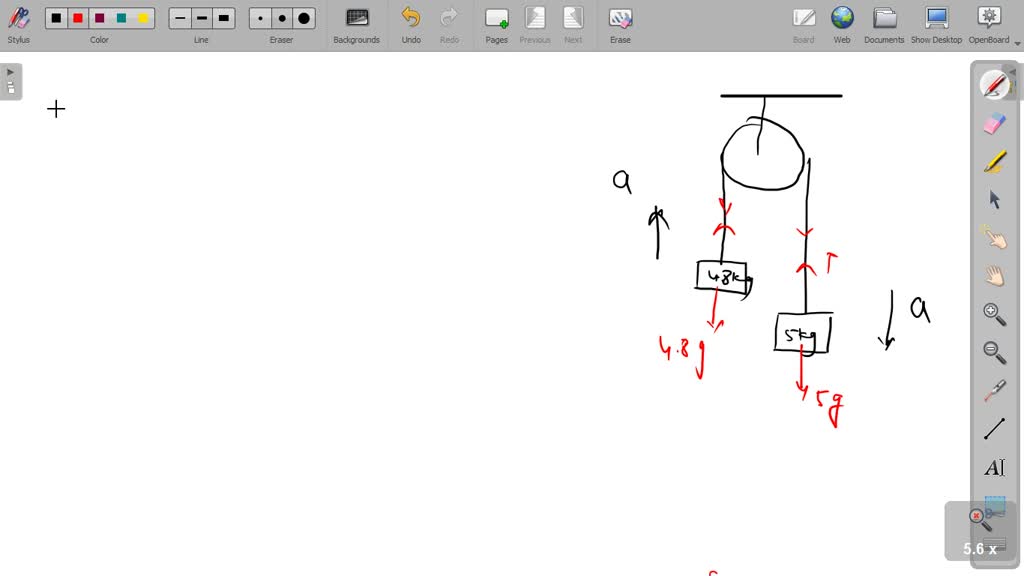
Task: Click the Zoom in magnifier tool
Action: 994,314
